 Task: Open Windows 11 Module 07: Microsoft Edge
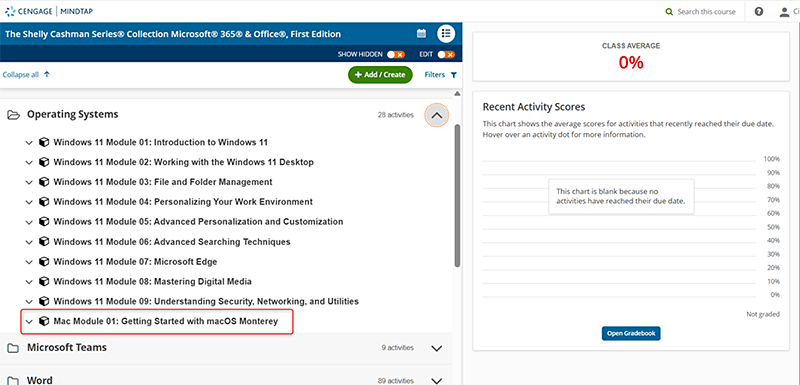coord(135,262)
